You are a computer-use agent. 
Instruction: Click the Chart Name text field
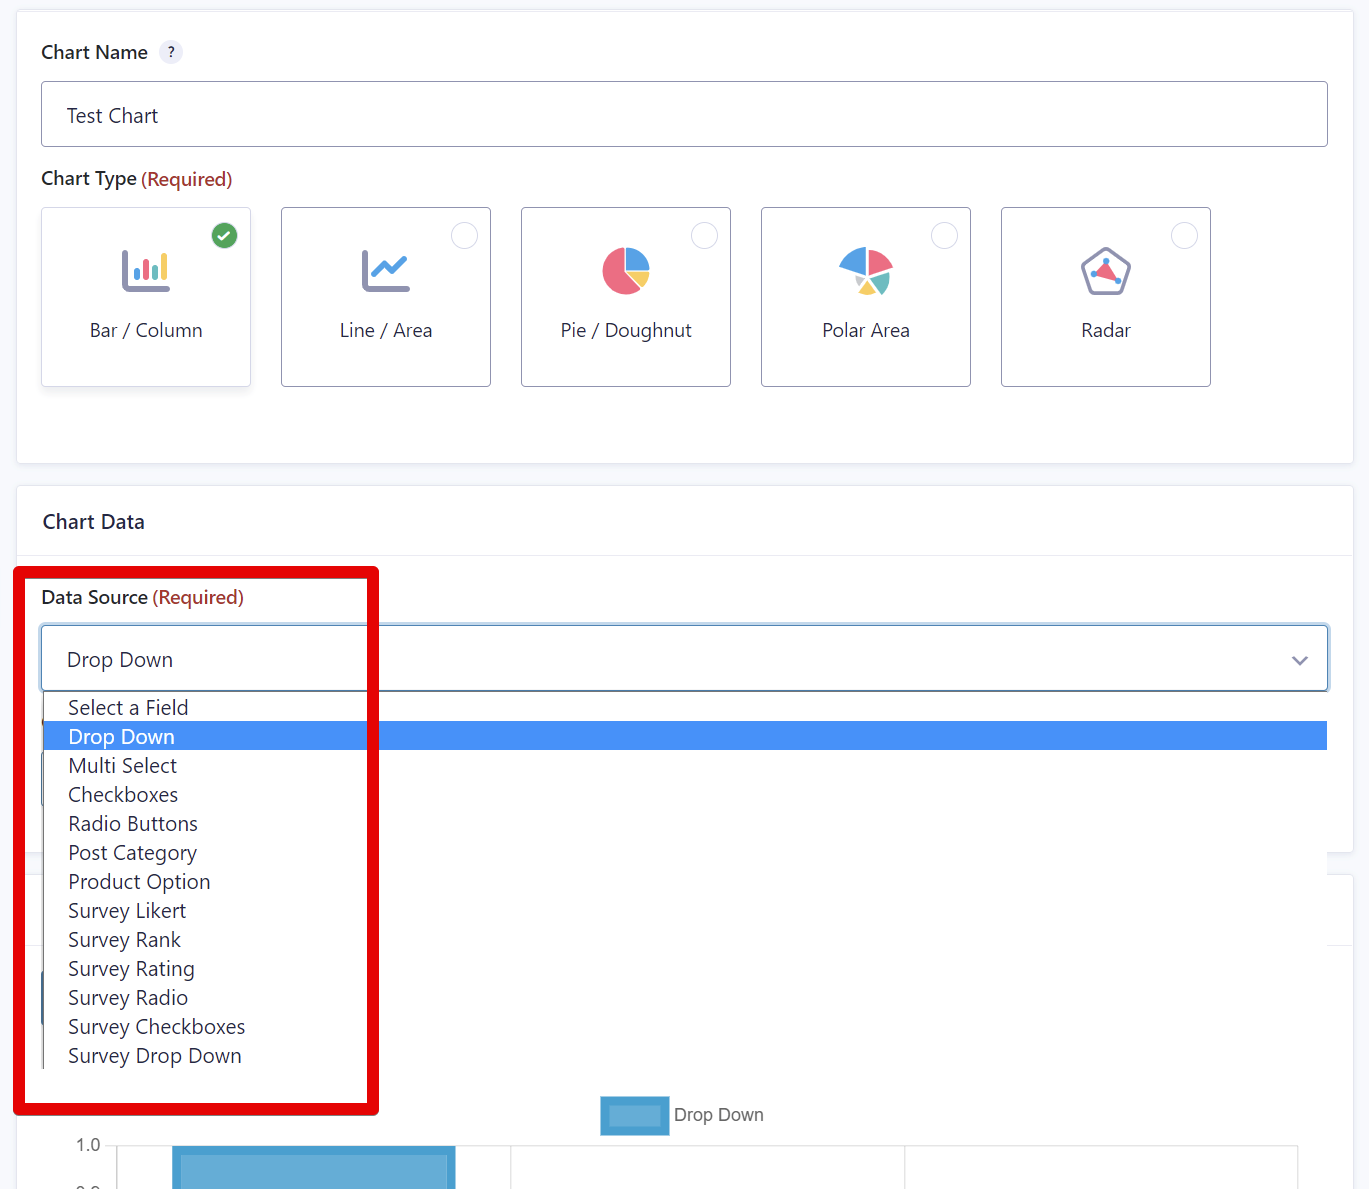tap(684, 115)
